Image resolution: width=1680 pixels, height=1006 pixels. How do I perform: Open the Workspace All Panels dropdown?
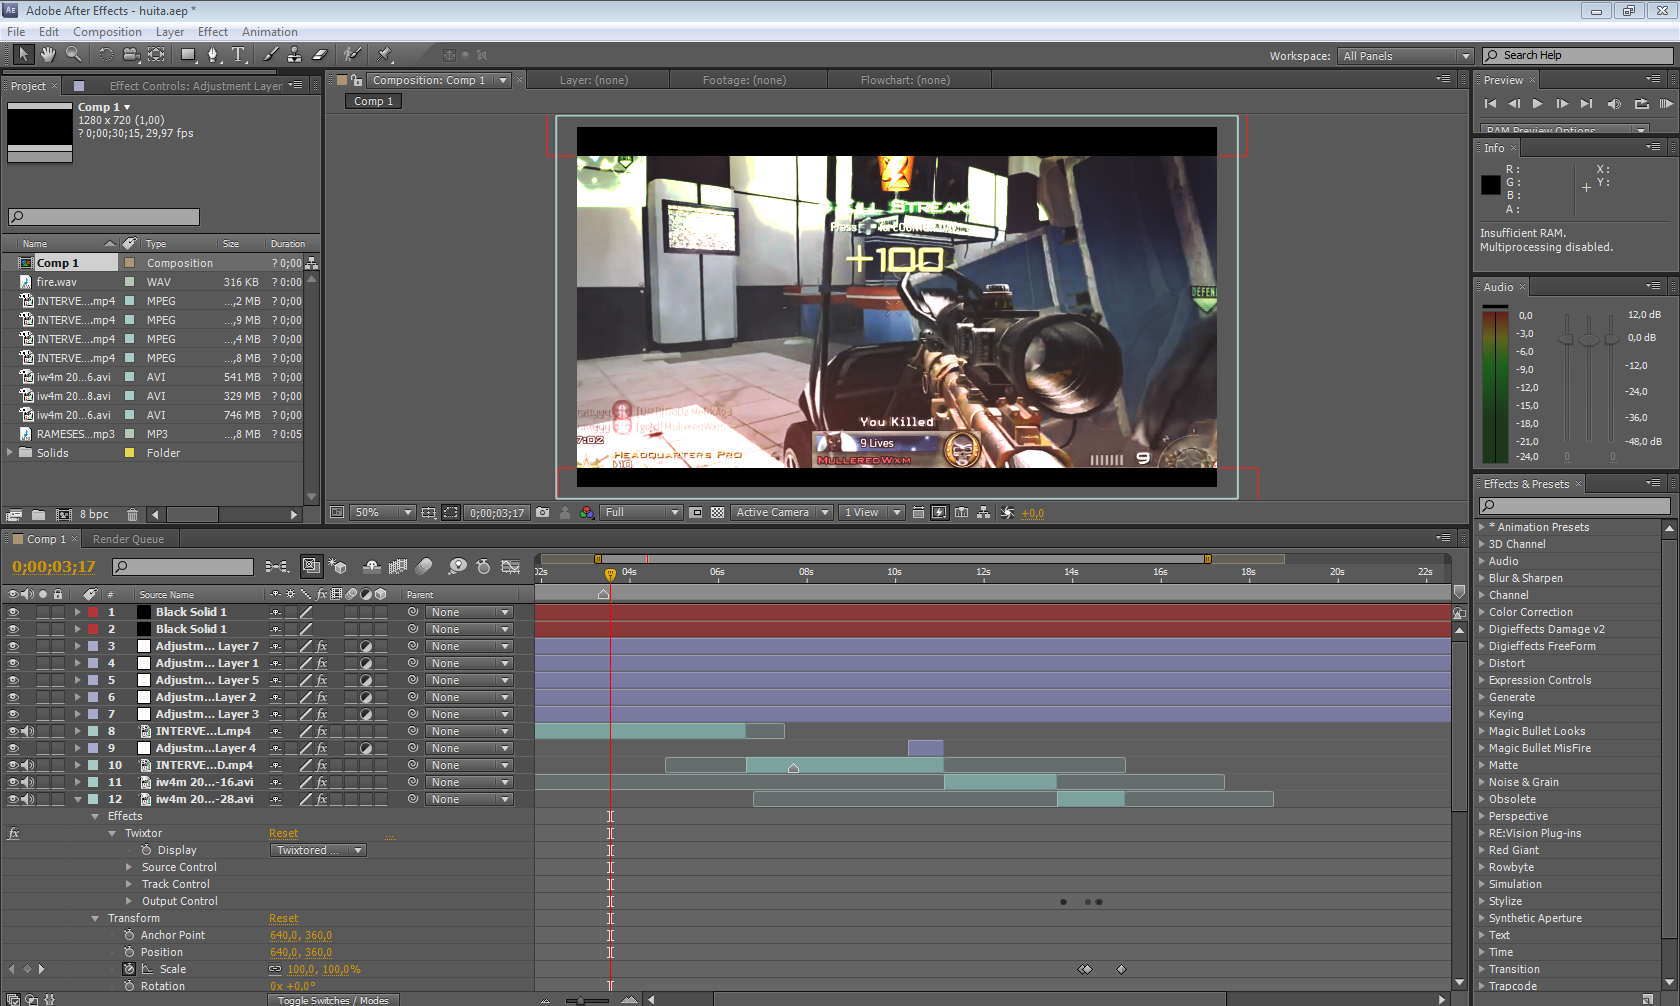1406,56
